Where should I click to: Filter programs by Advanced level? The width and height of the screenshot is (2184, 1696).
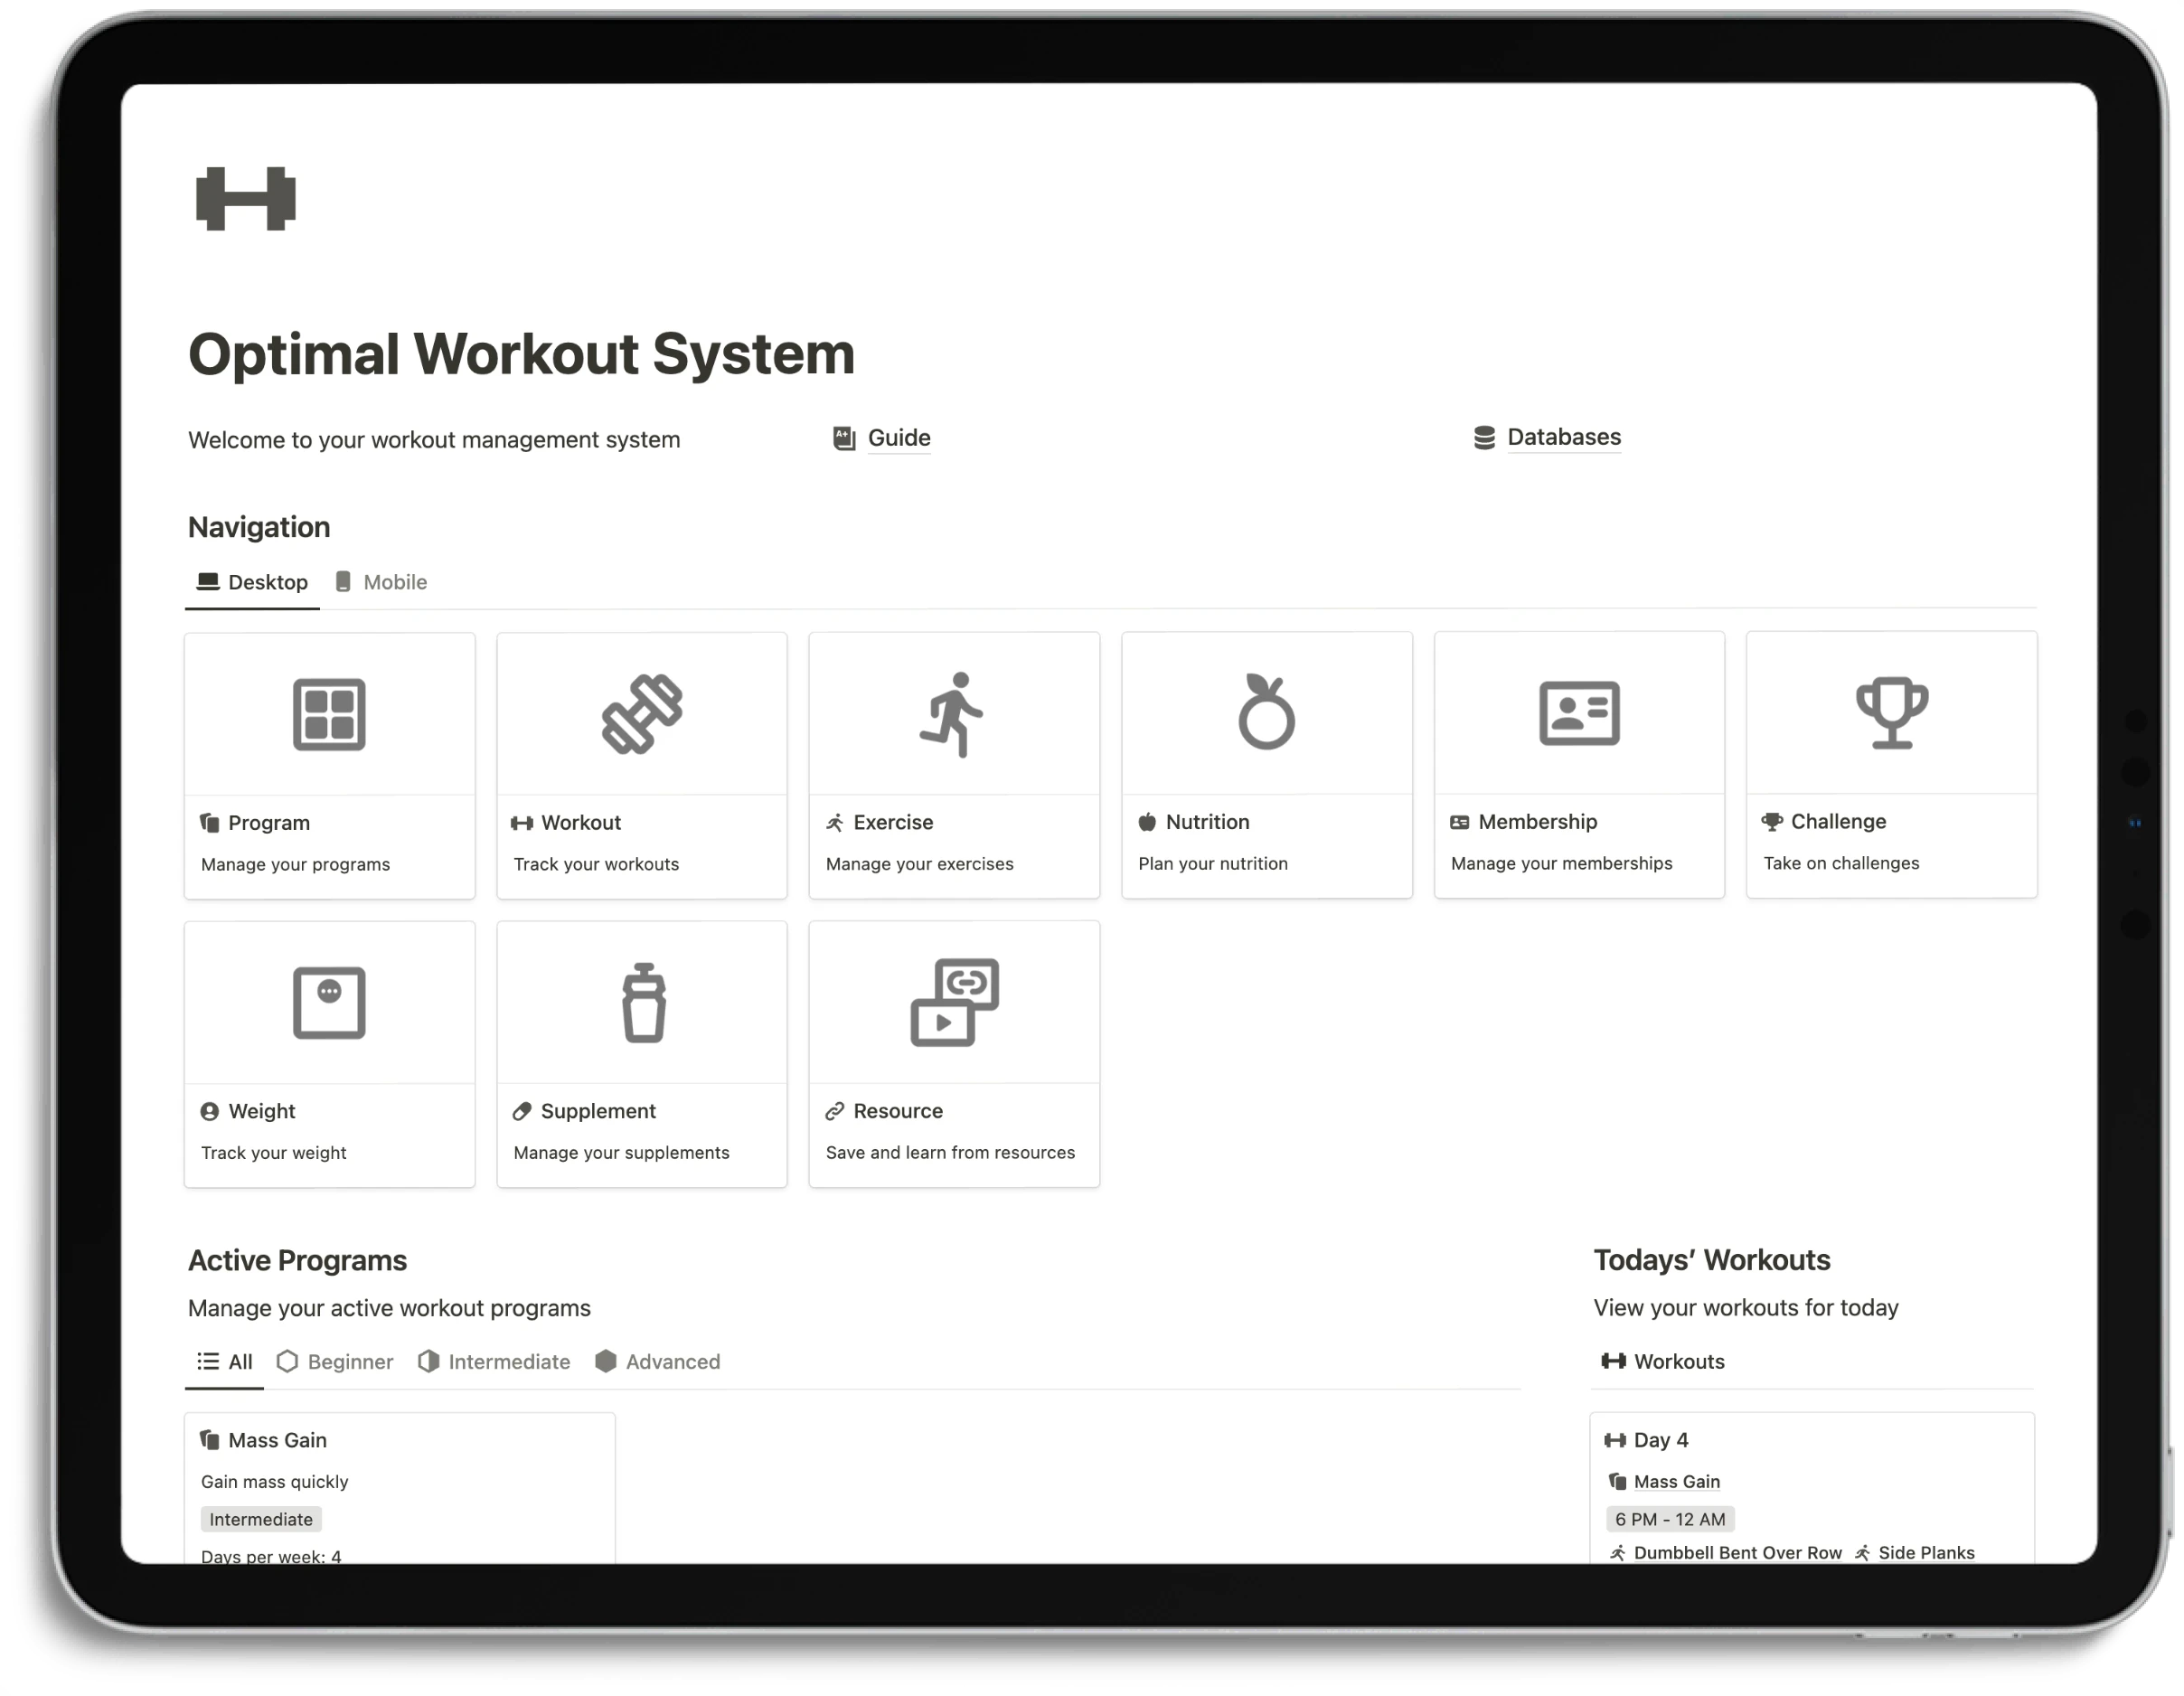pyautogui.click(x=672, y=1362)
